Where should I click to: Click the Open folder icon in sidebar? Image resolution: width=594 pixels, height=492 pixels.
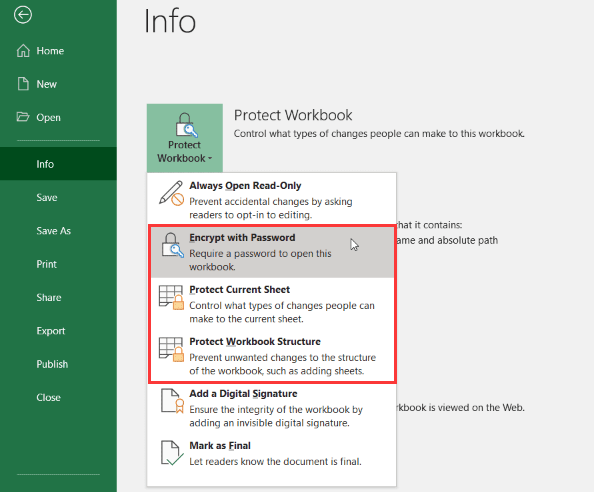[x=23, y=117]
